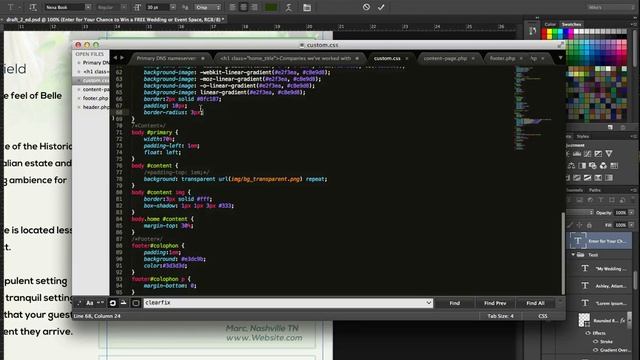Open the layer blend mode dropdown
This screenshot has height=360, width=640.
tap(580, 213)
